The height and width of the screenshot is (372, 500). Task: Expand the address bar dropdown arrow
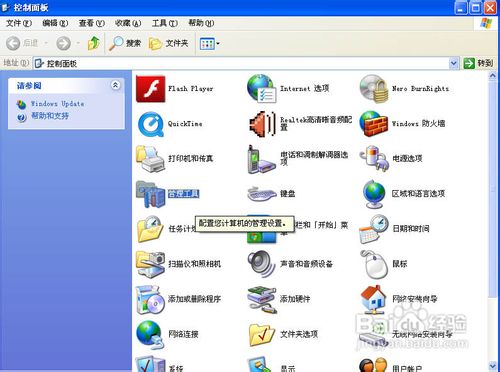click(x=454, y=63)
